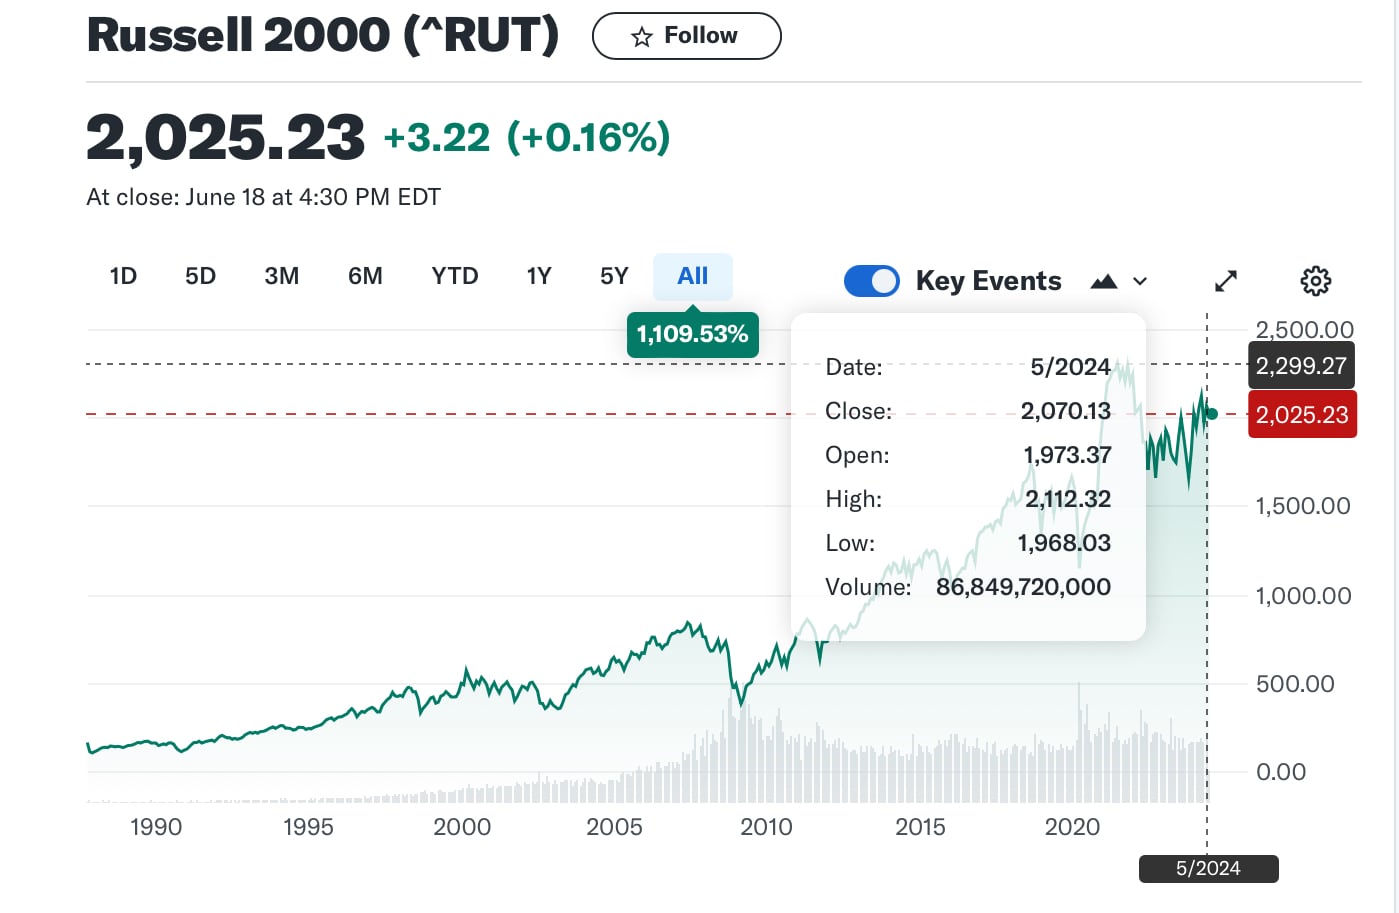The height and width of the screenshot is (913, 1399).
Task: Click the Follow button
Action: [x=687, y=35]
